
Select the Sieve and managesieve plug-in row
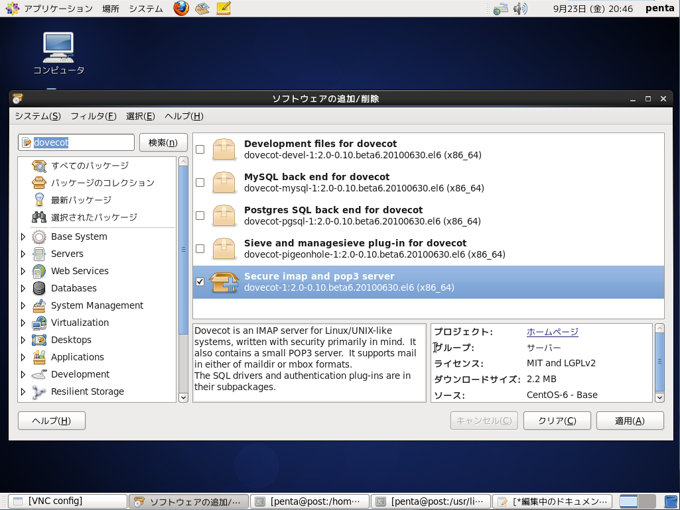coord(428,248)
